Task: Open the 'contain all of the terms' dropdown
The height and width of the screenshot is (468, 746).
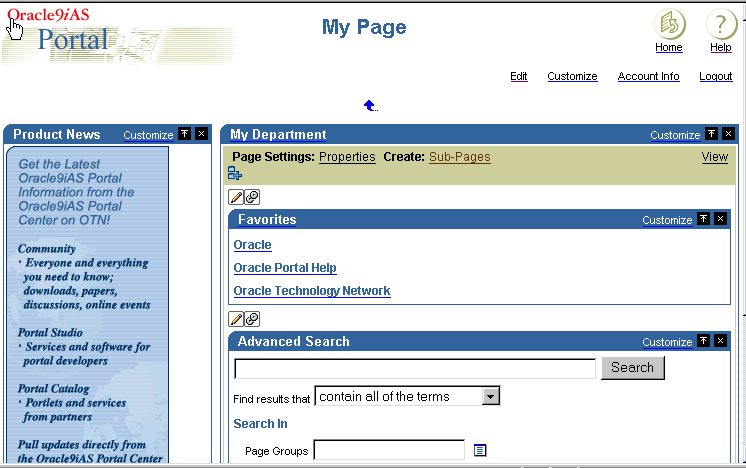Action: 490,397
